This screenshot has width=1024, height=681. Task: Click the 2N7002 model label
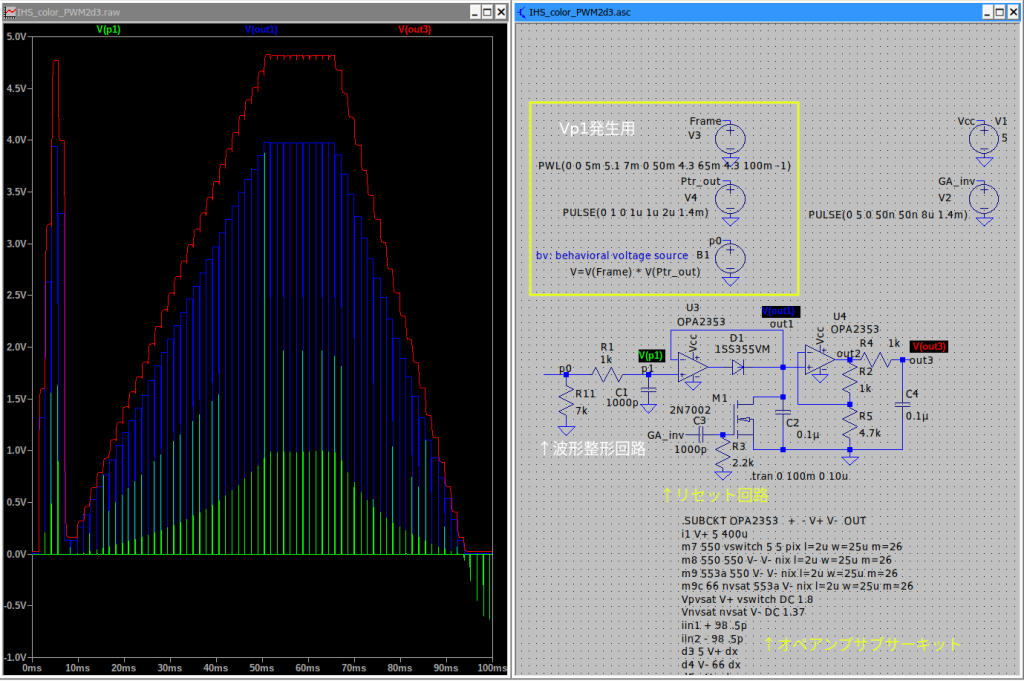690,411
